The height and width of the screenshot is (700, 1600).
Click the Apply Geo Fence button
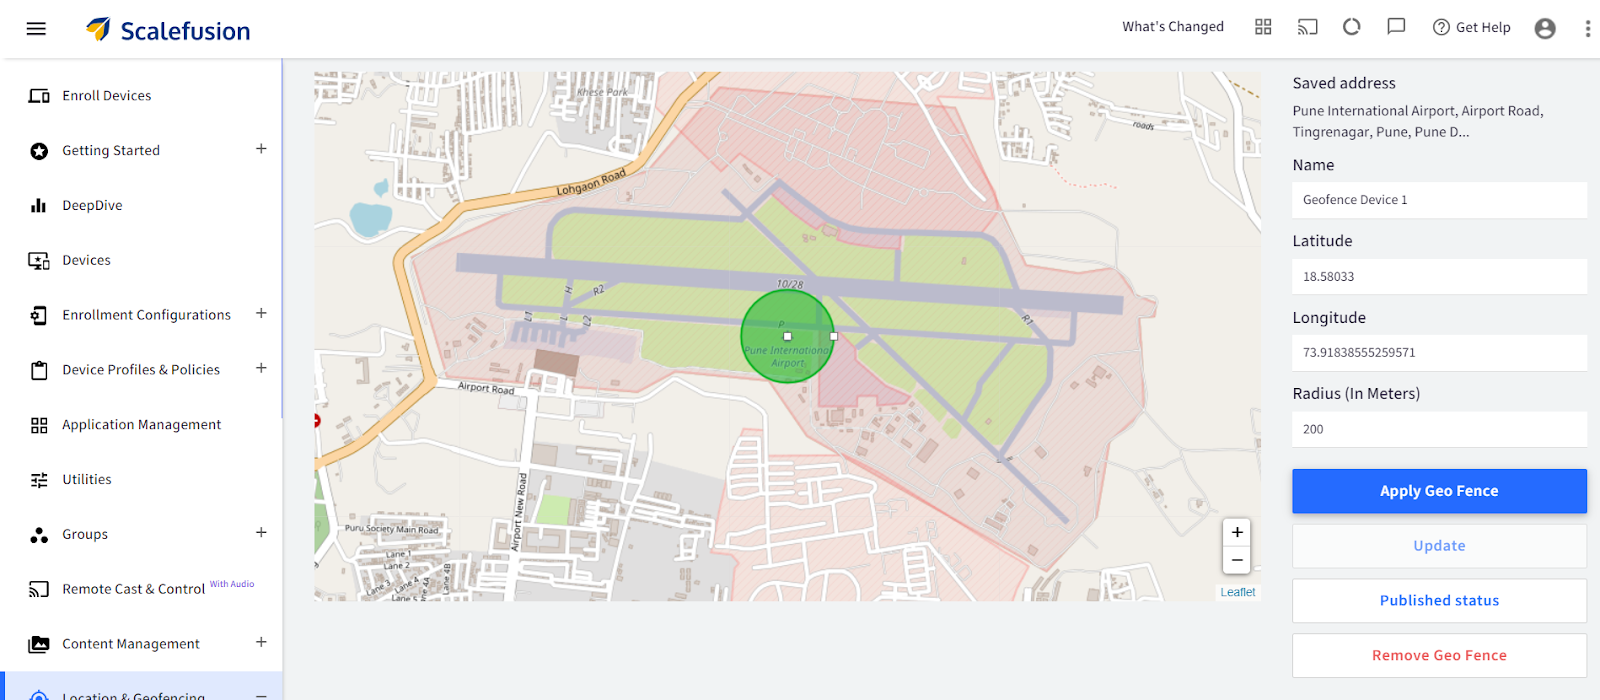coord(1439,491)
